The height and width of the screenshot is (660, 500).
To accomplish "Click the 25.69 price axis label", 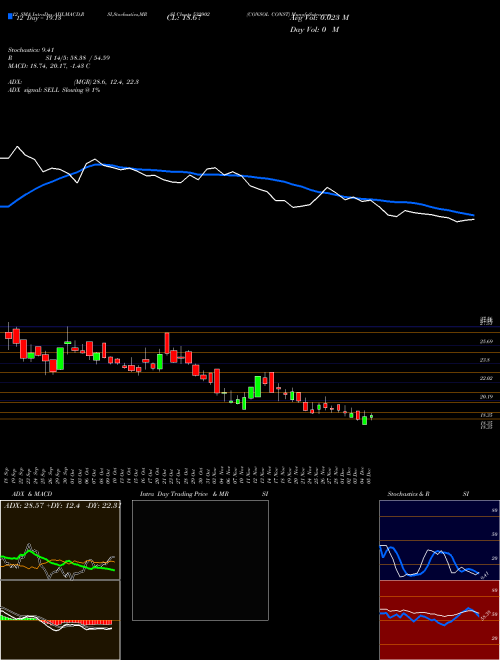I will pos(487,342).
